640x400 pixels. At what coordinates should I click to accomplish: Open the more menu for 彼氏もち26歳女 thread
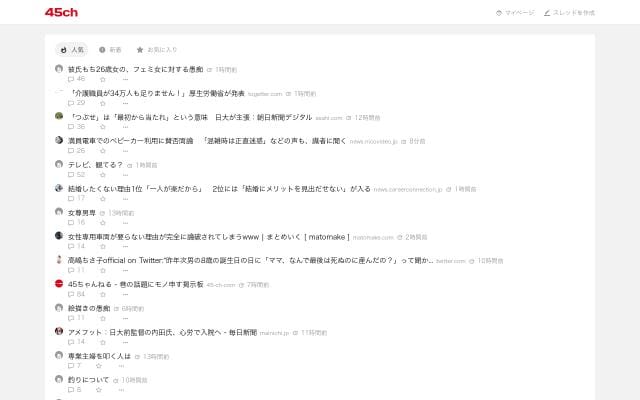[125, 78]
